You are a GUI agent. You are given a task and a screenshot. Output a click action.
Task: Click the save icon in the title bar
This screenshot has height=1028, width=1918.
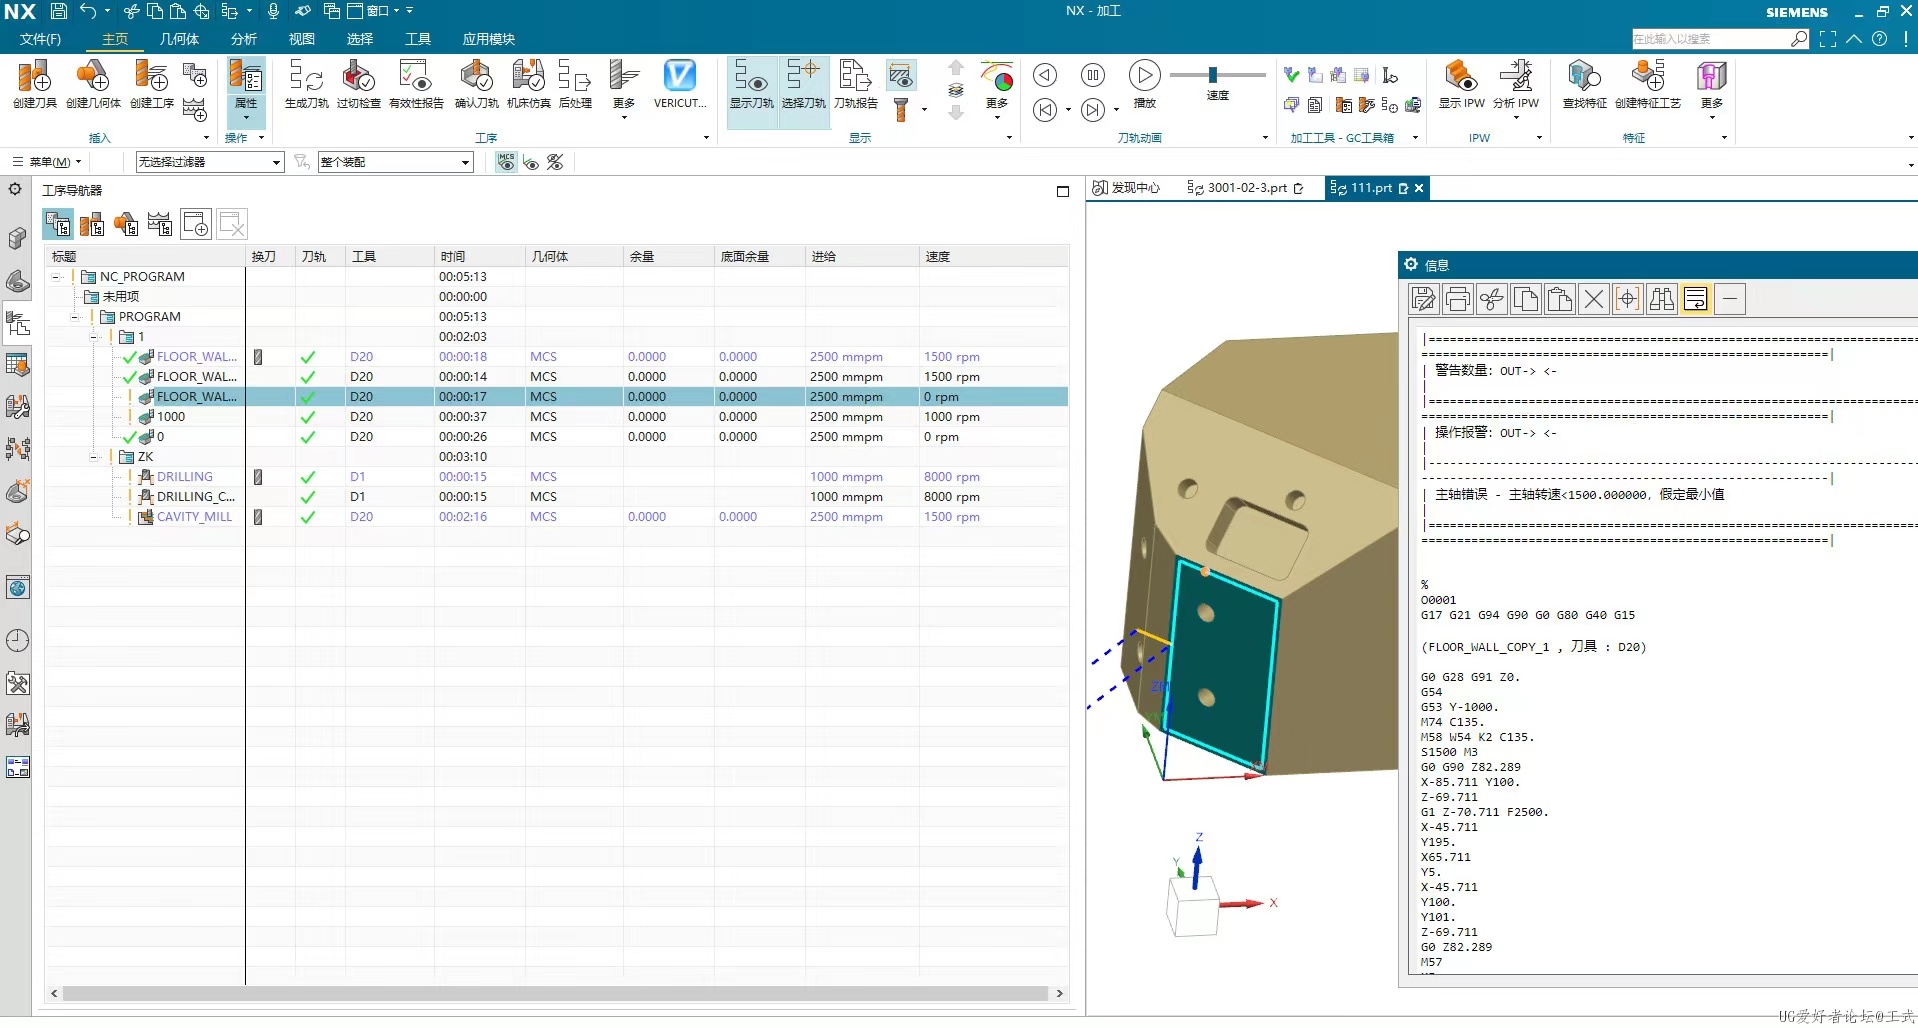click(x=59, y=11)
